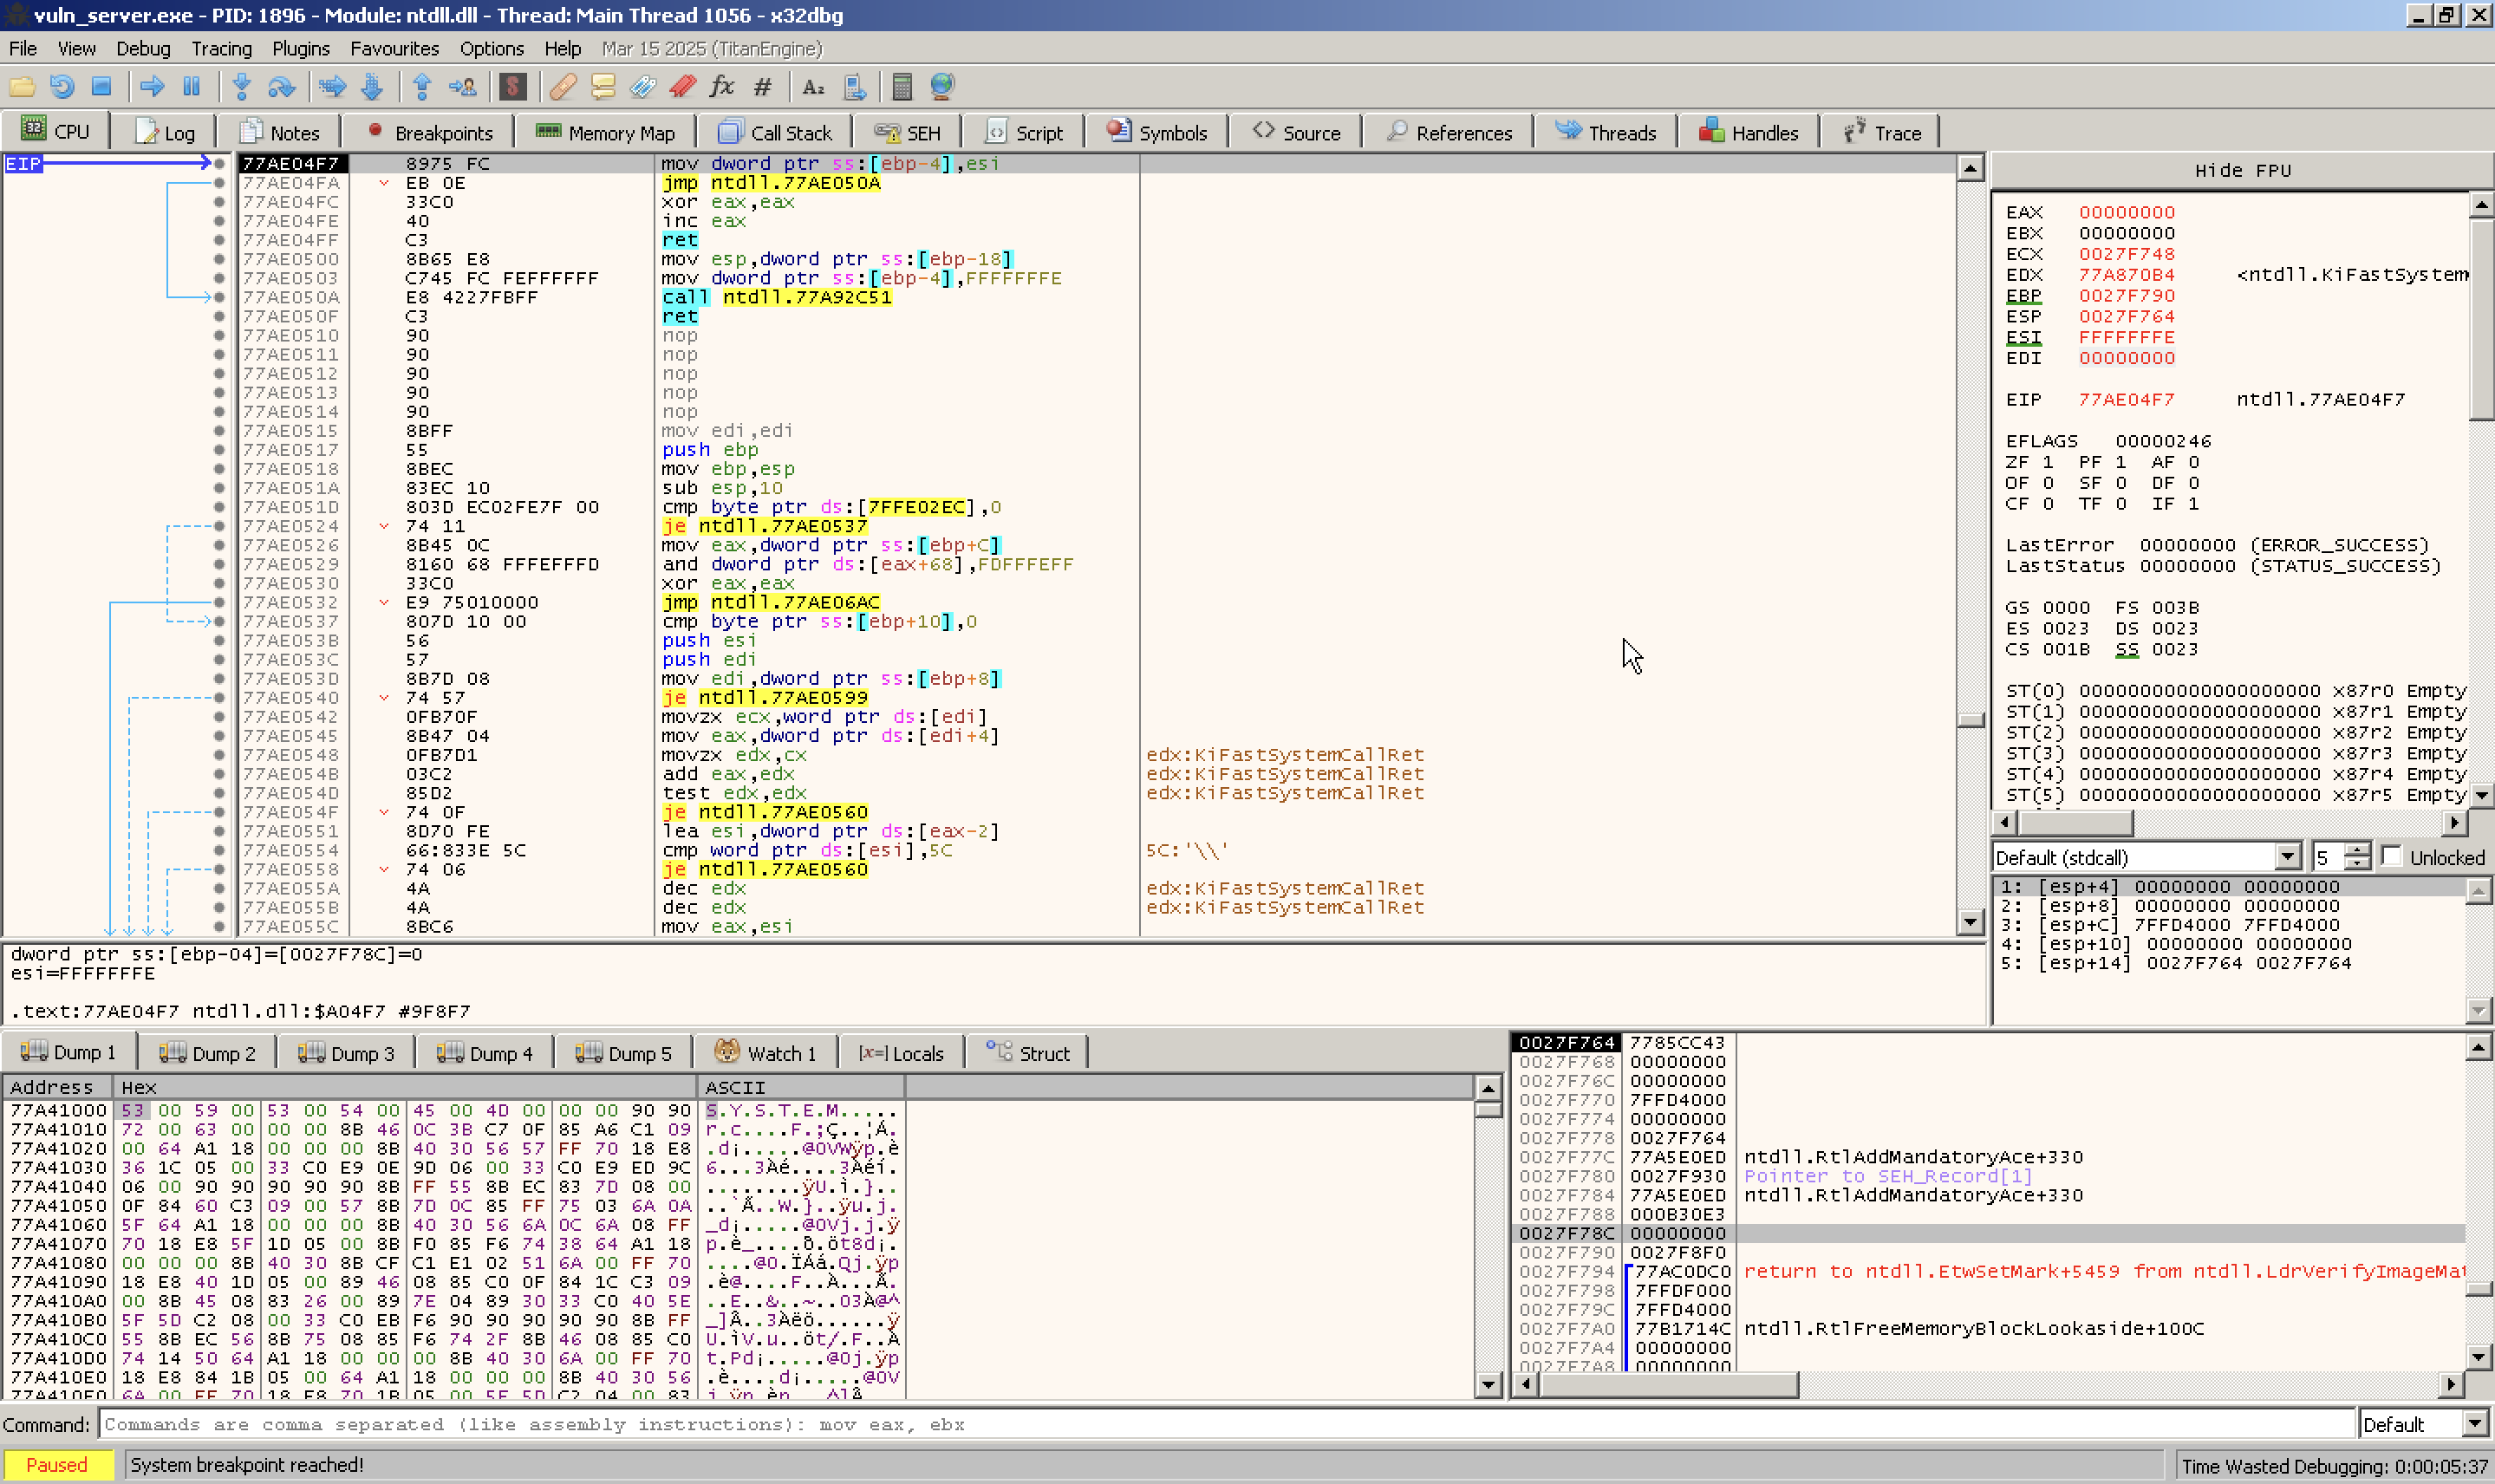Screen dimensions: 2495x1484
Task: Toggle breakpoint bullet at 77AE0524
Action: (219, 526)
